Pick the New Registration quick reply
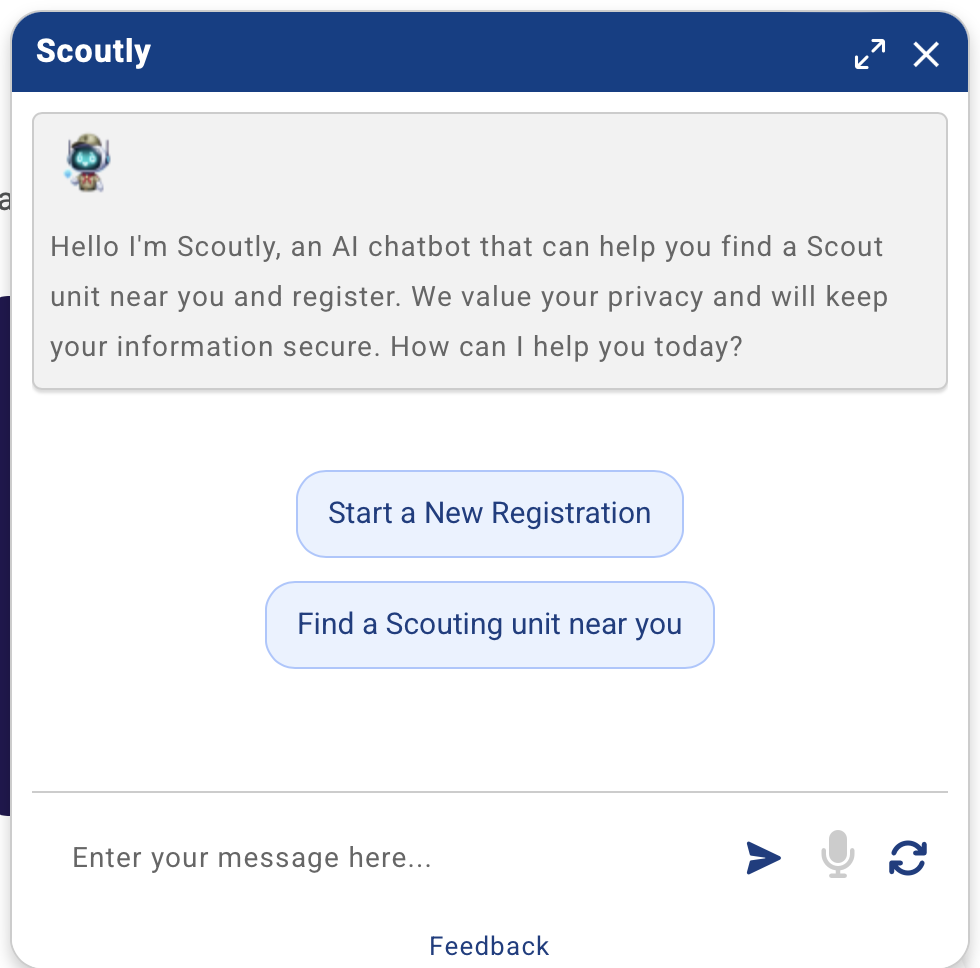Image resolution: width=980 pixels, height=968 pixels. click(x=489, y=514)
